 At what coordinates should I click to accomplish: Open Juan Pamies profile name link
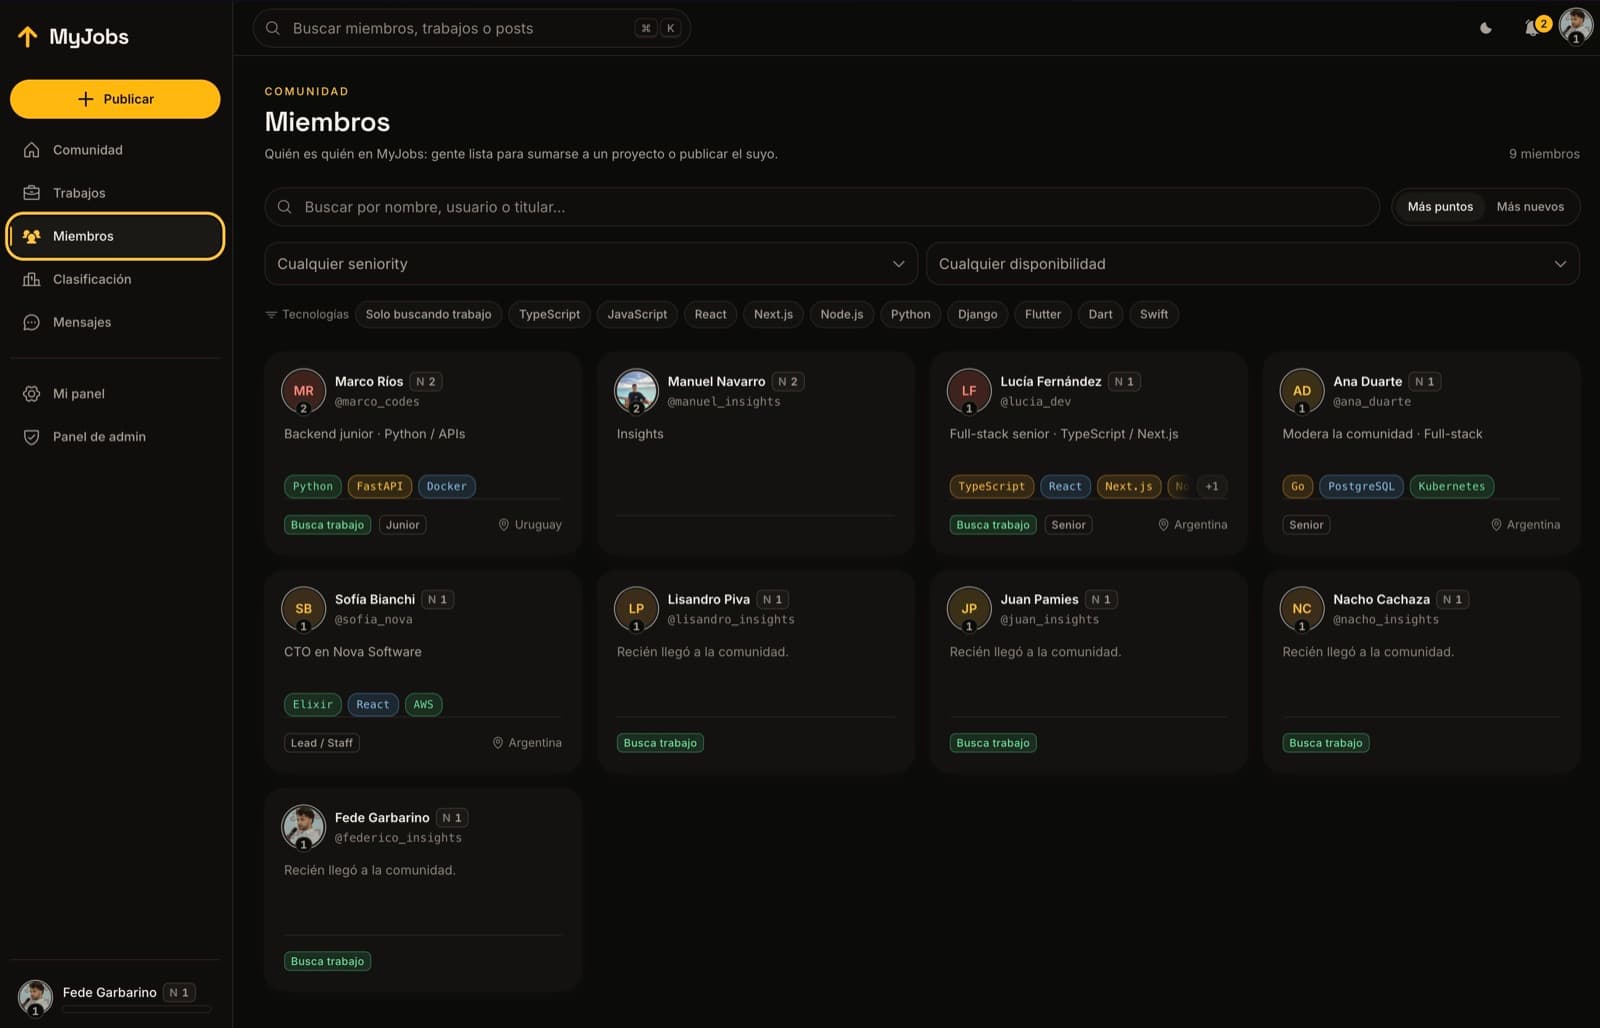[x=1039, y=600]
